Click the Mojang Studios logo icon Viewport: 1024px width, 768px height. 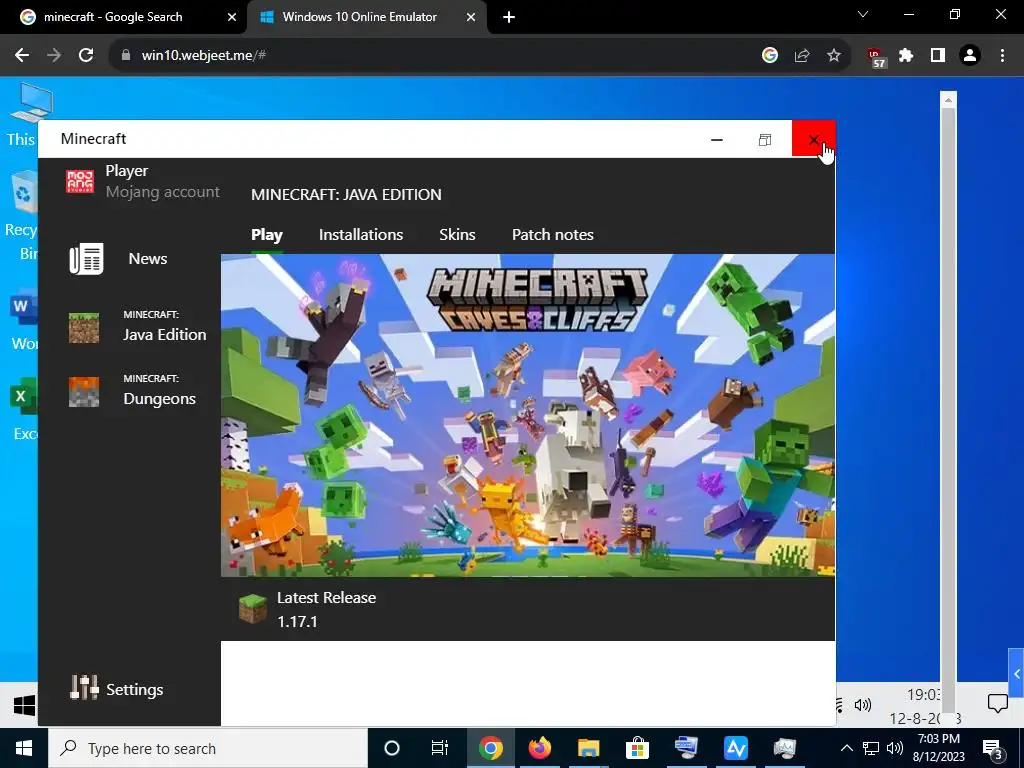coord(80,181)
